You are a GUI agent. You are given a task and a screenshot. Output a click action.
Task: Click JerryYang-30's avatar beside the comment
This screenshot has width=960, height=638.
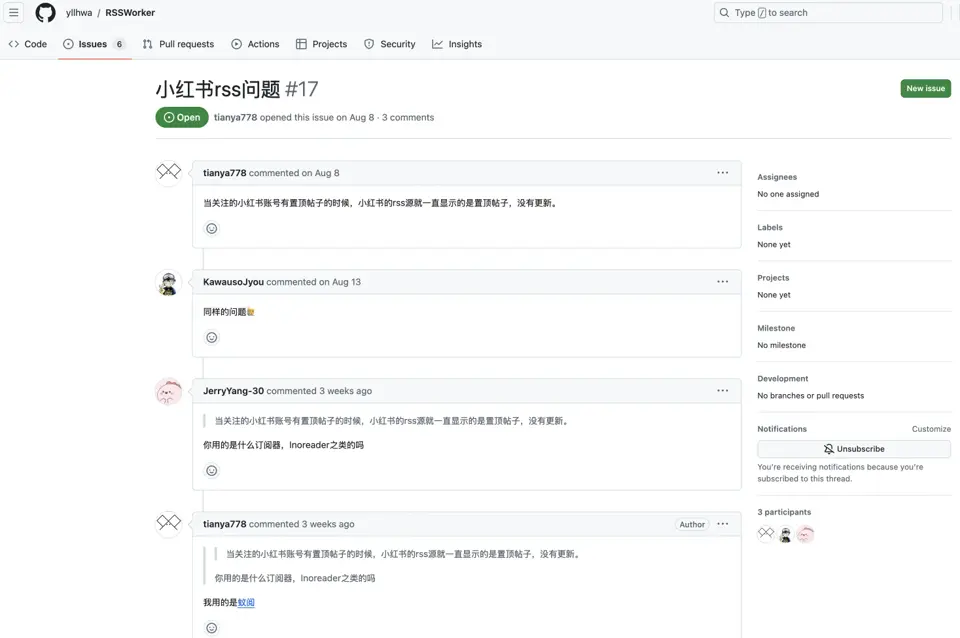[168, 391]
